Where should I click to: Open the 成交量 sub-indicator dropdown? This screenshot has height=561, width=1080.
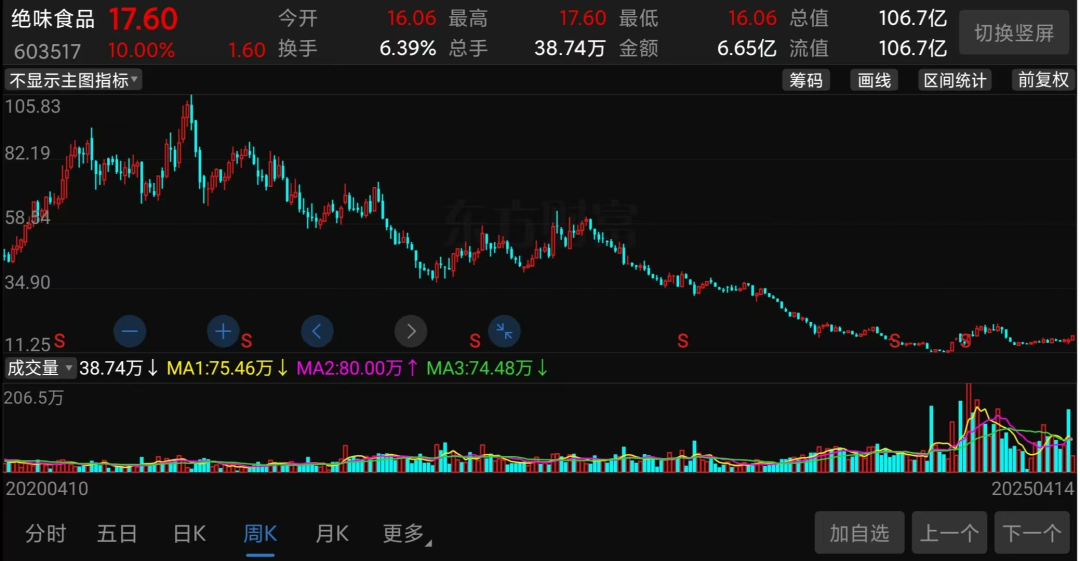point(39,368)
